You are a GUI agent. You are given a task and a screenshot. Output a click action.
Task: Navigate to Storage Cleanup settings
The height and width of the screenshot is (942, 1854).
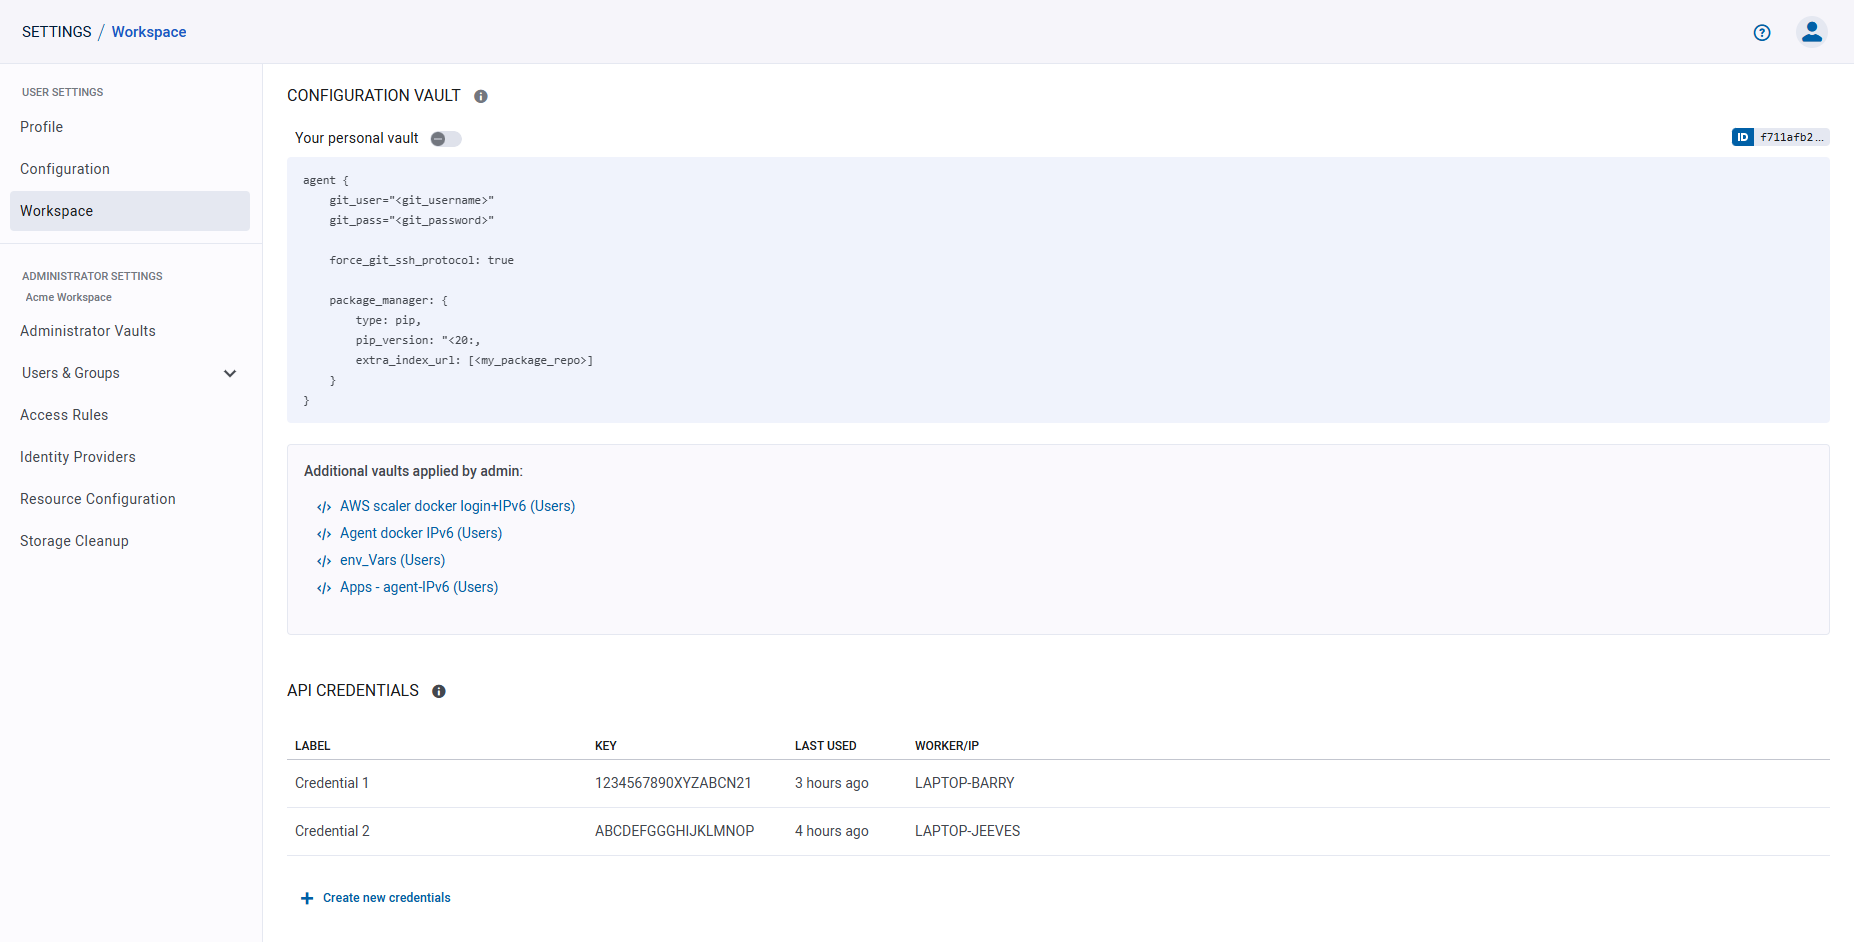[74, 540]
